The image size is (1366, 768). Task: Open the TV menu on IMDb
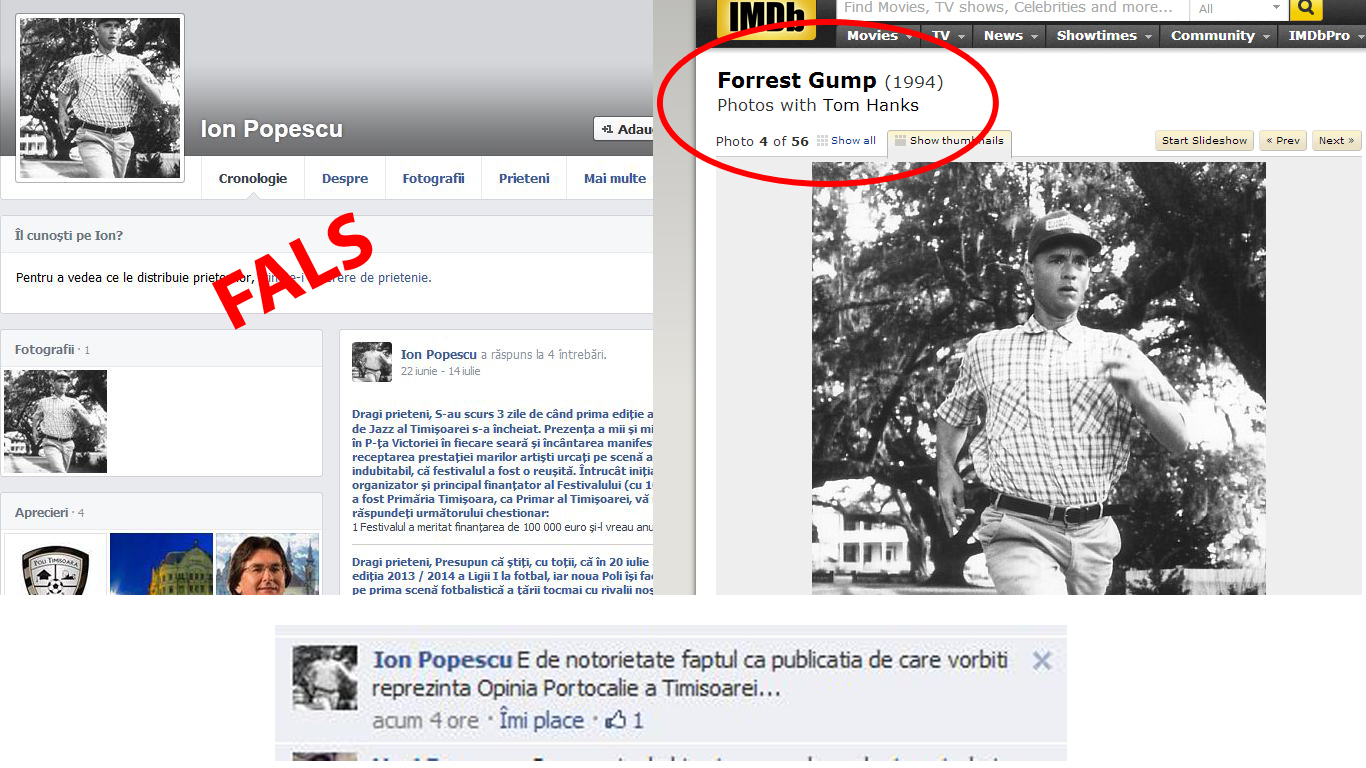tap(948, 35)
